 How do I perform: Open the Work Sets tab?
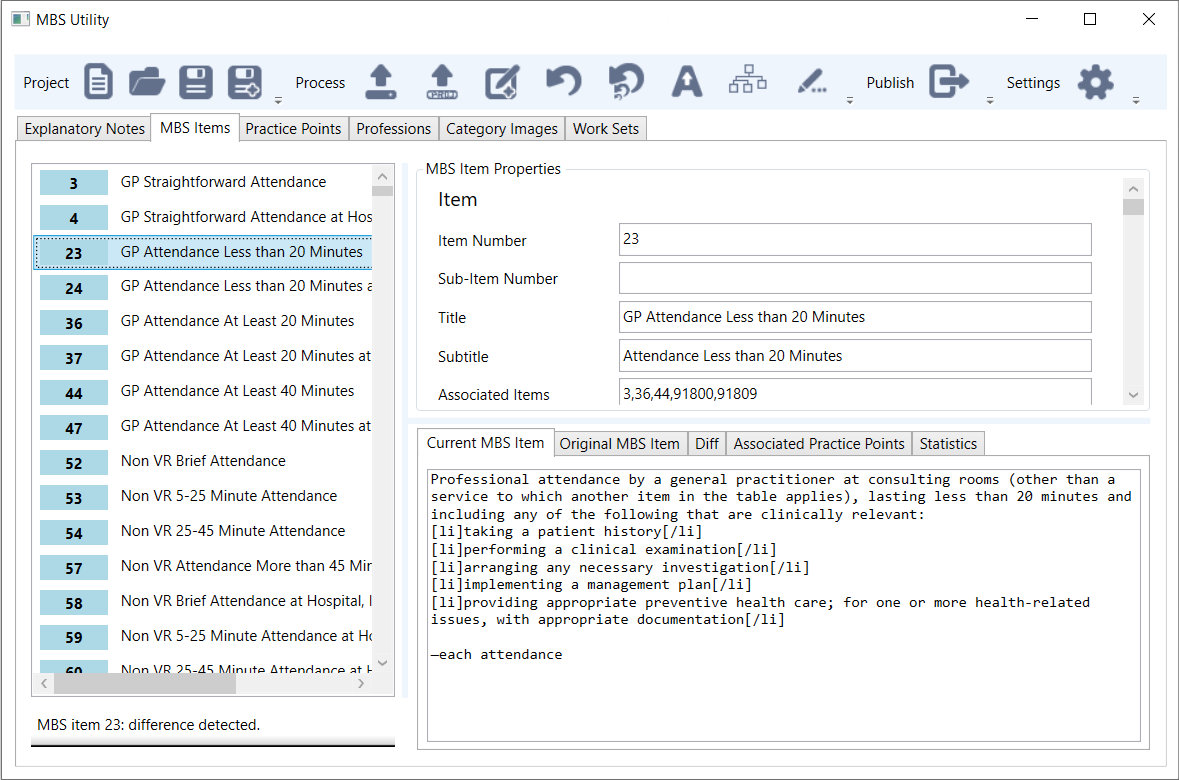tap(605, 129)
